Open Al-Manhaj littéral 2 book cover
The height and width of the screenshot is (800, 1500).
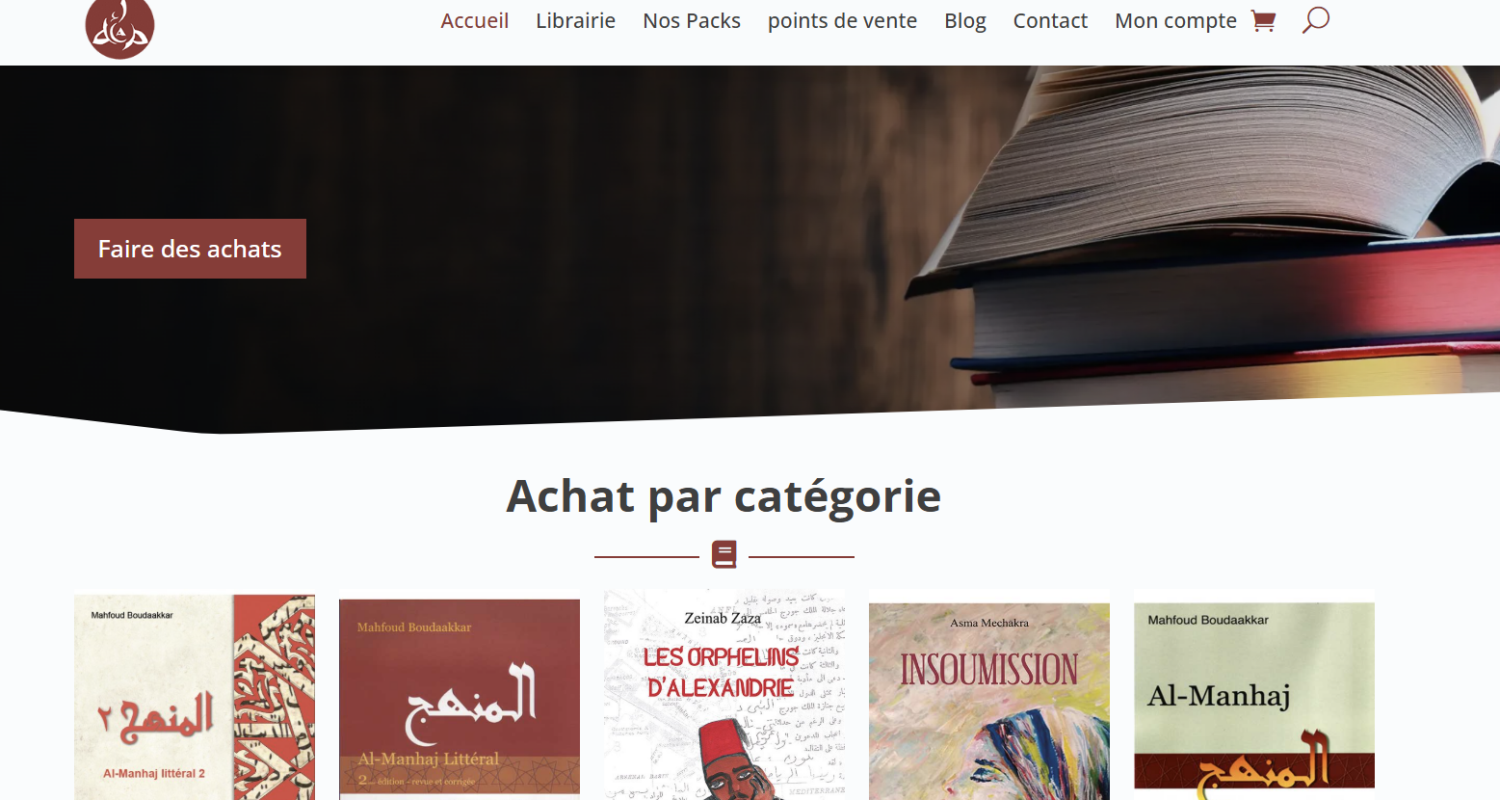pyautogui.click(x=195, y=697)
